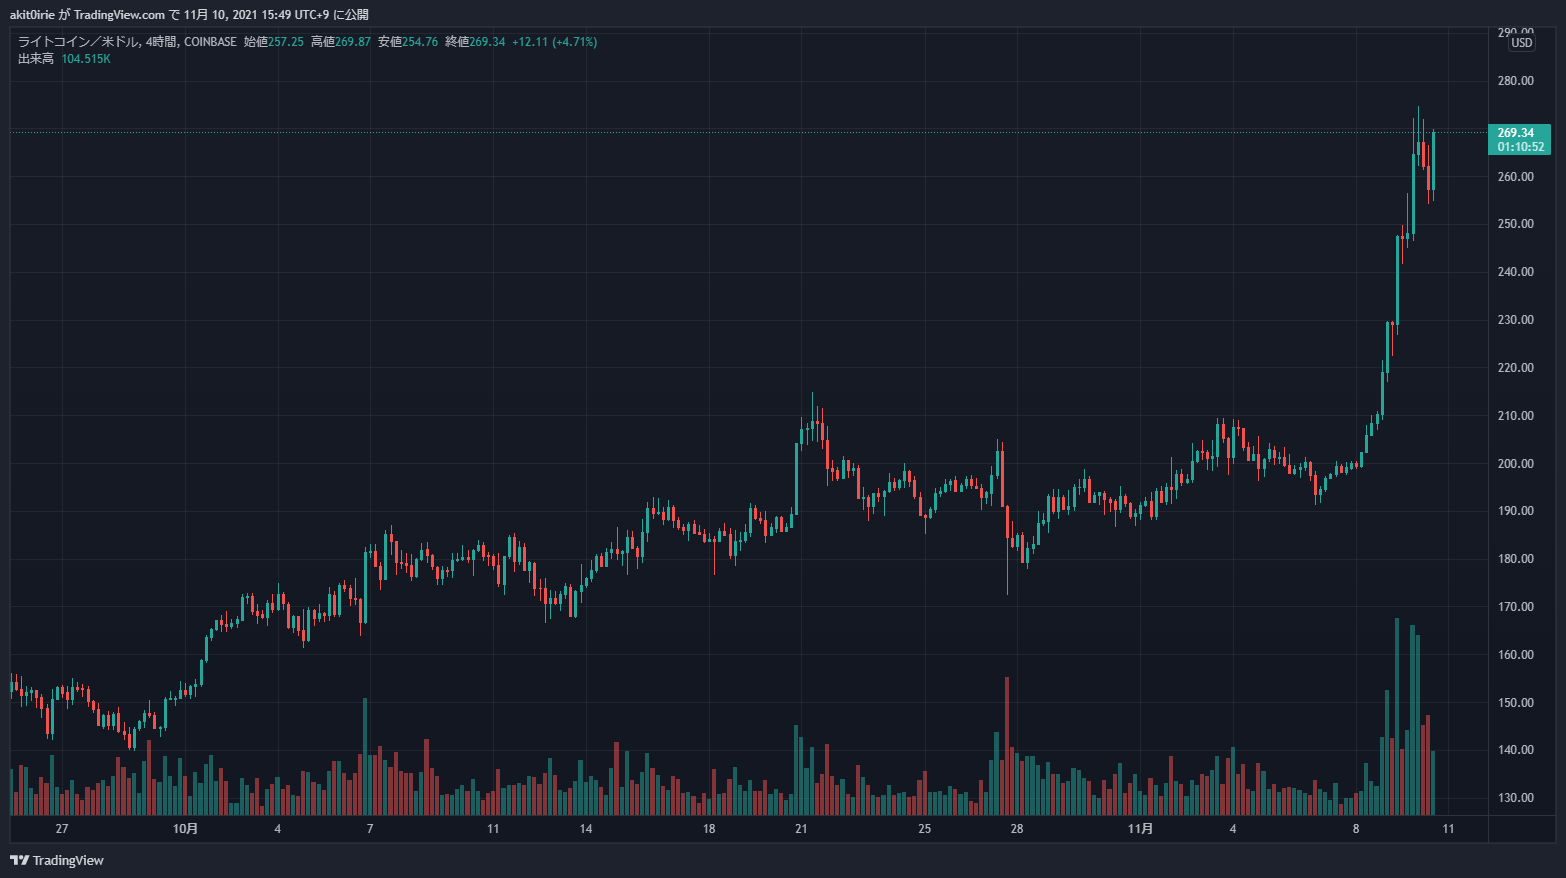The width and height of the screenshot is (1566, 878).
Task: Click the 104.515K volume value
Action: [86, 59]
